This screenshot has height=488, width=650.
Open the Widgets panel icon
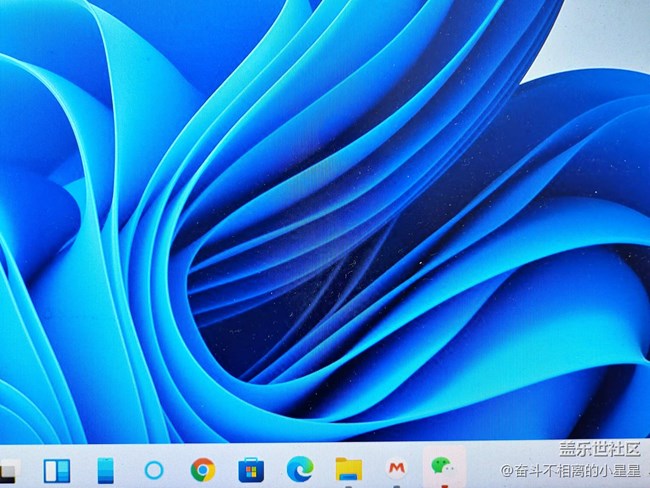[x=57, y=469]
